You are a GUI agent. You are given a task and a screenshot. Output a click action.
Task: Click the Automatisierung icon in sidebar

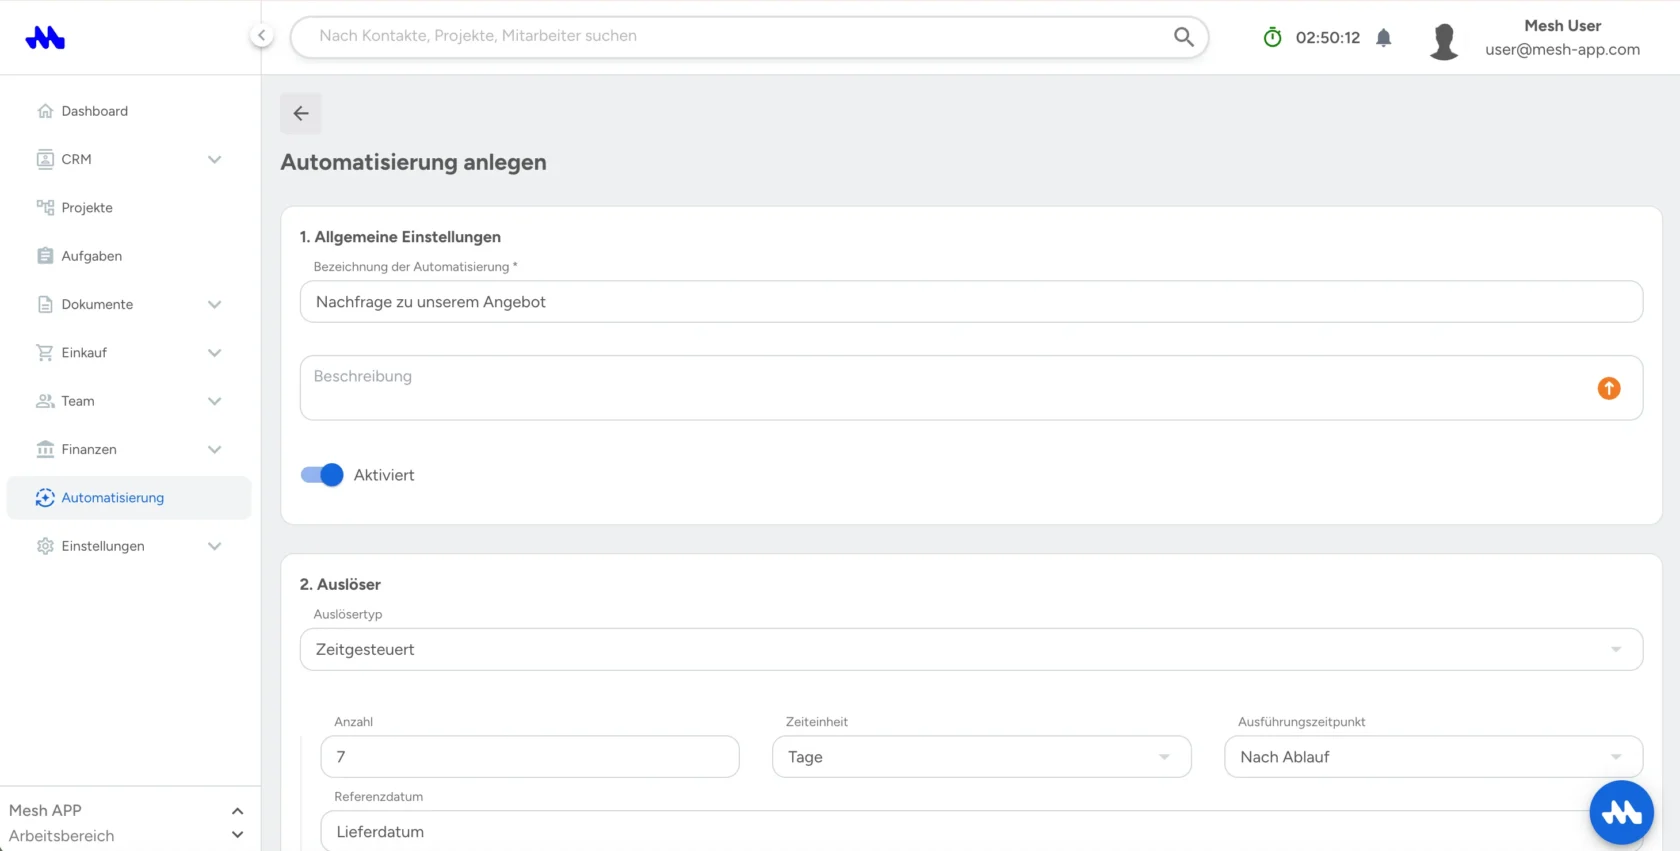tap(45, 498)
